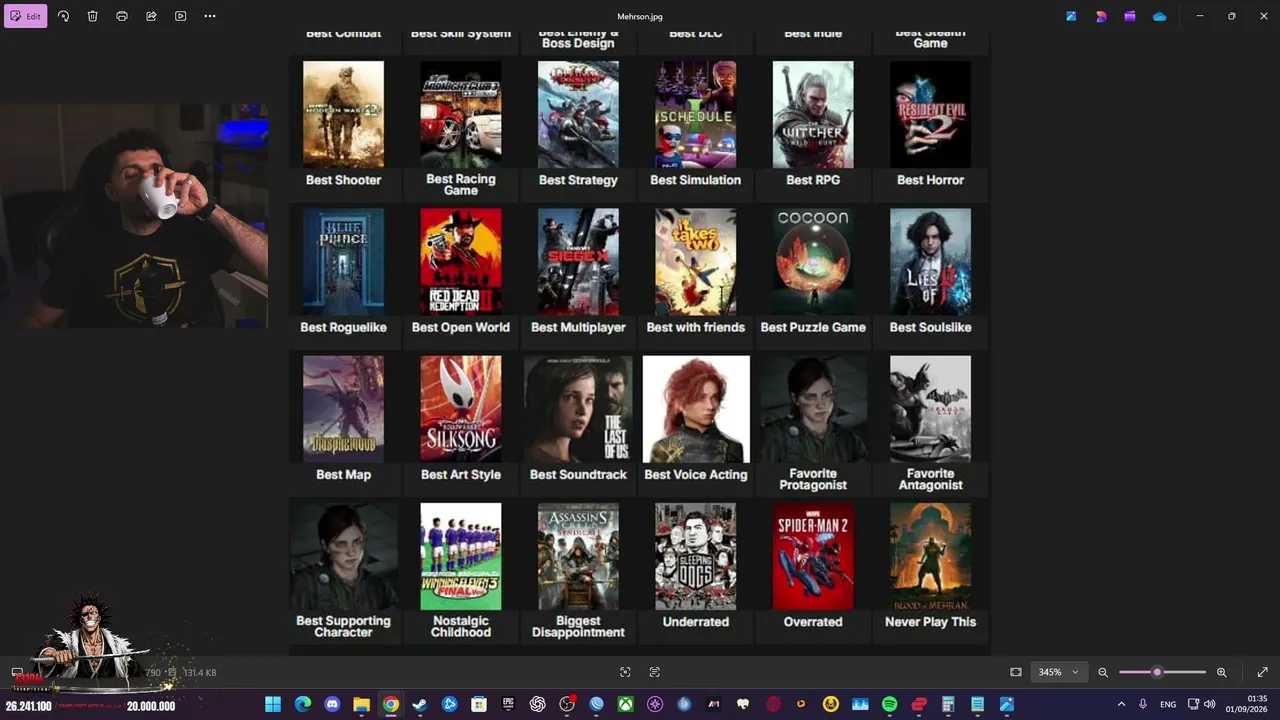The height and width of the screenshot is (720, 1280).
Task: Open the Xbox app from taskbar
Action: pyautogui.click(x=626, y=704)
